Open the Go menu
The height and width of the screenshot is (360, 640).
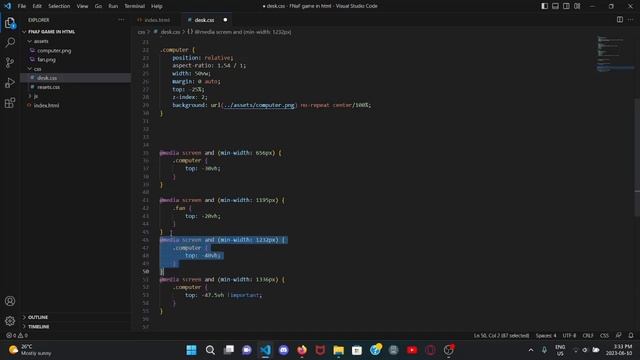(98, 6)
